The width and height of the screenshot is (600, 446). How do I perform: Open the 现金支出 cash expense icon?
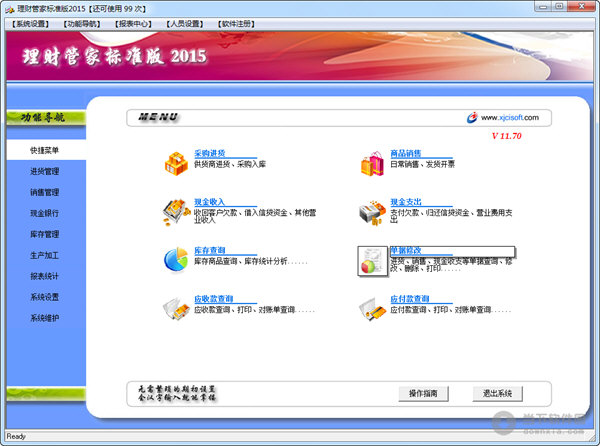point(371,211)
